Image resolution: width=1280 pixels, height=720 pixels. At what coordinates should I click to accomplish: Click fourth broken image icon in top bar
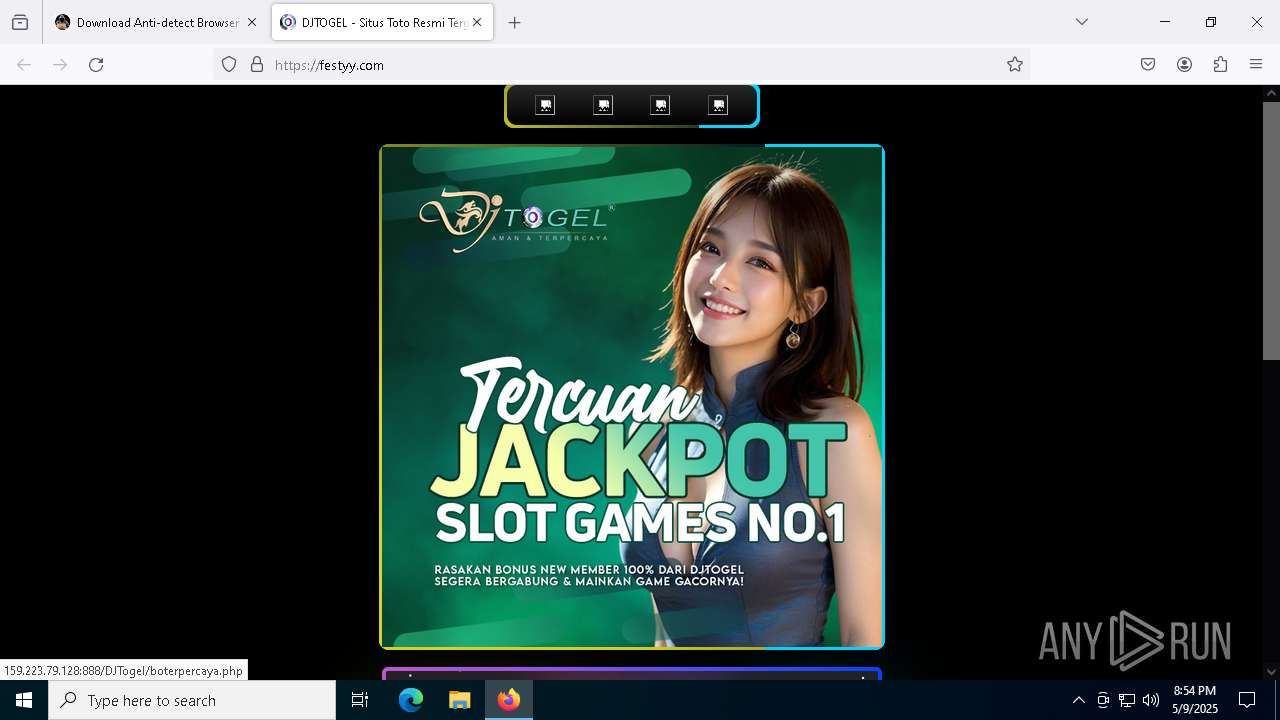718,106
